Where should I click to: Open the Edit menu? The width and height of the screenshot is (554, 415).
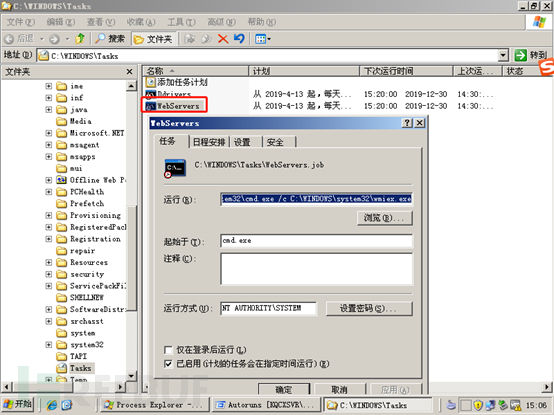(61, 22)
